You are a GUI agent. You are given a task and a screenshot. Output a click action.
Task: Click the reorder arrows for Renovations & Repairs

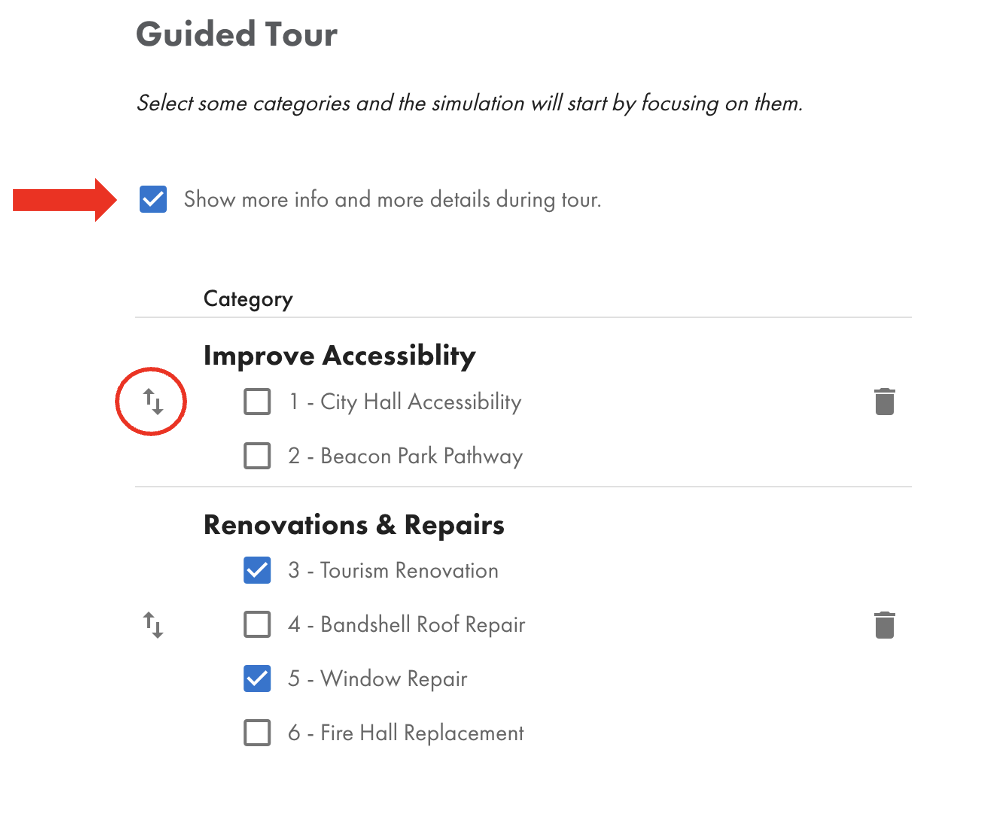[153, 625]
